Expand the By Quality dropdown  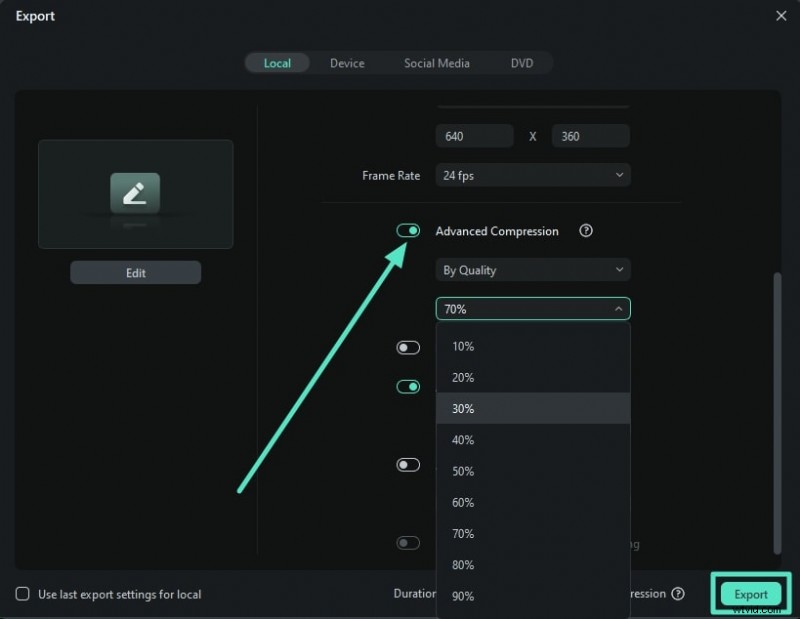pyautogui.click(x=532, y=270)
